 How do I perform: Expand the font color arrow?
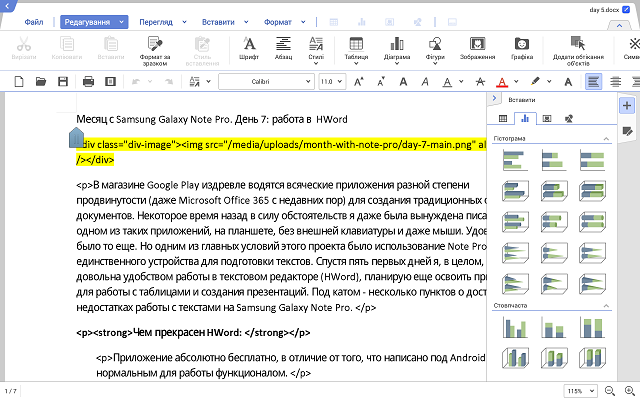[516, 82]
